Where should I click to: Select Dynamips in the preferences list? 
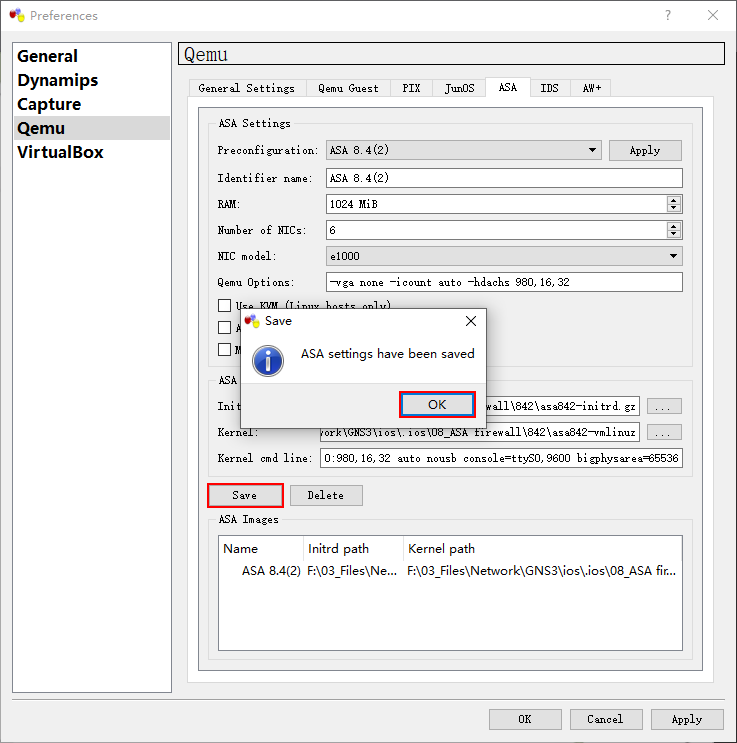(x=92, y=80)
